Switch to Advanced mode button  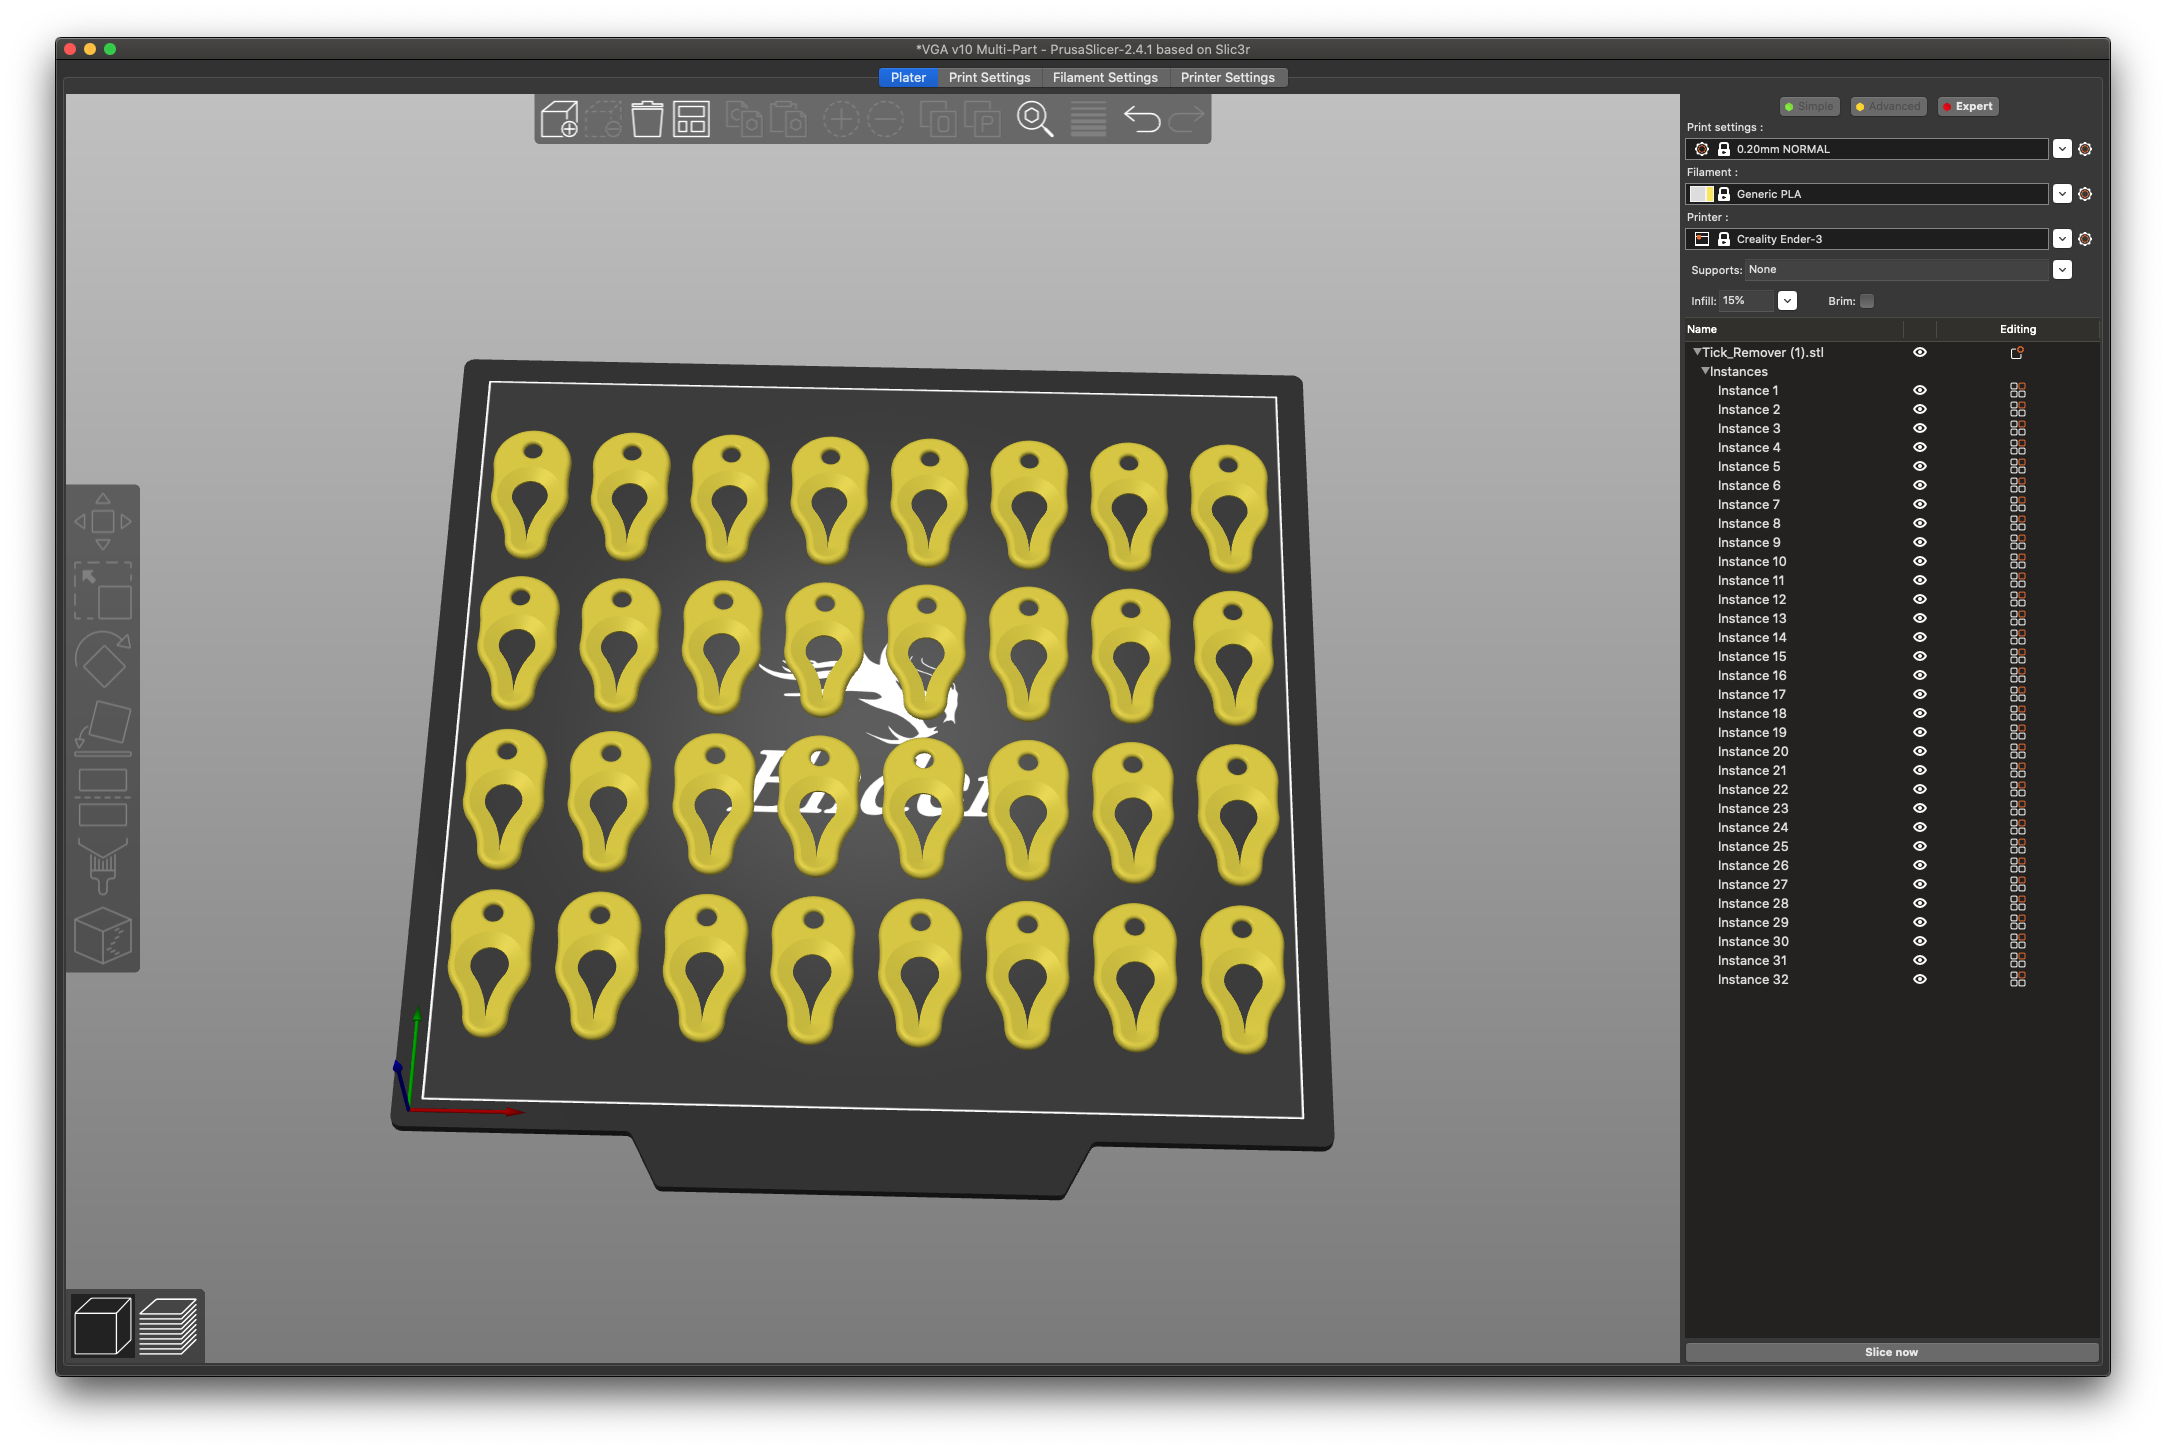point(1887,106)
